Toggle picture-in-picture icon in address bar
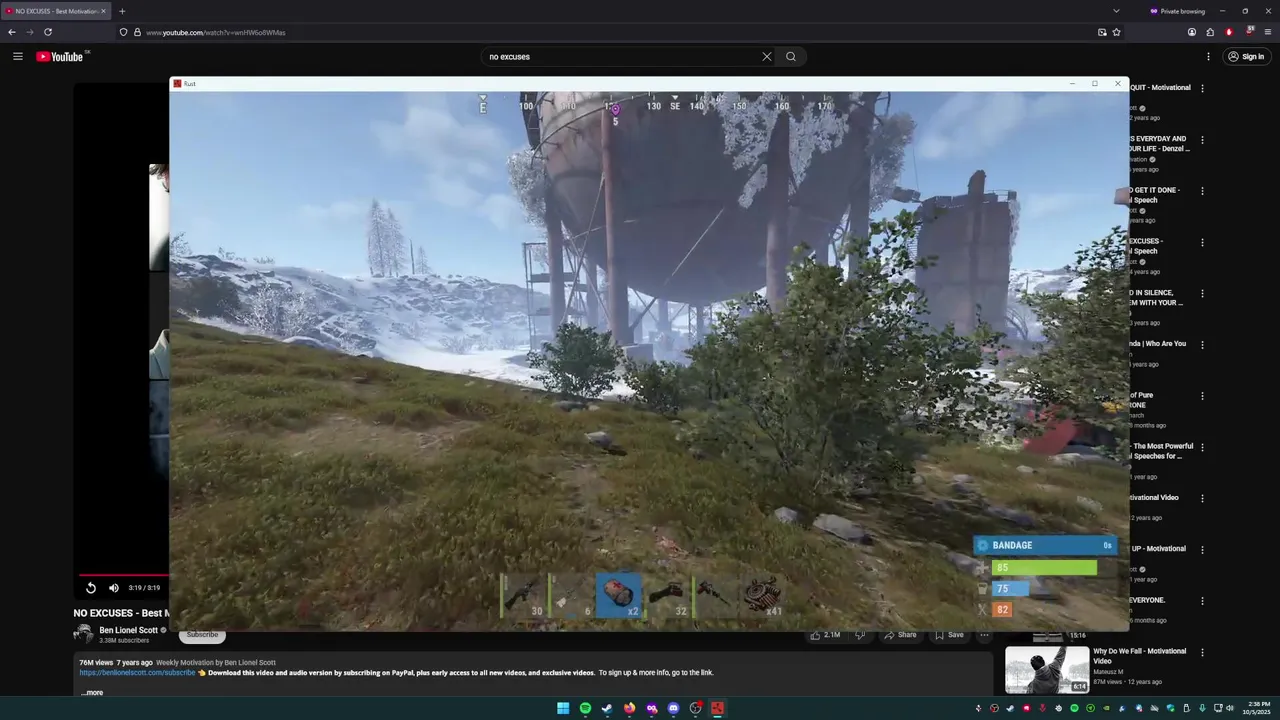 pyautogui.click(x=1102, y=32)
